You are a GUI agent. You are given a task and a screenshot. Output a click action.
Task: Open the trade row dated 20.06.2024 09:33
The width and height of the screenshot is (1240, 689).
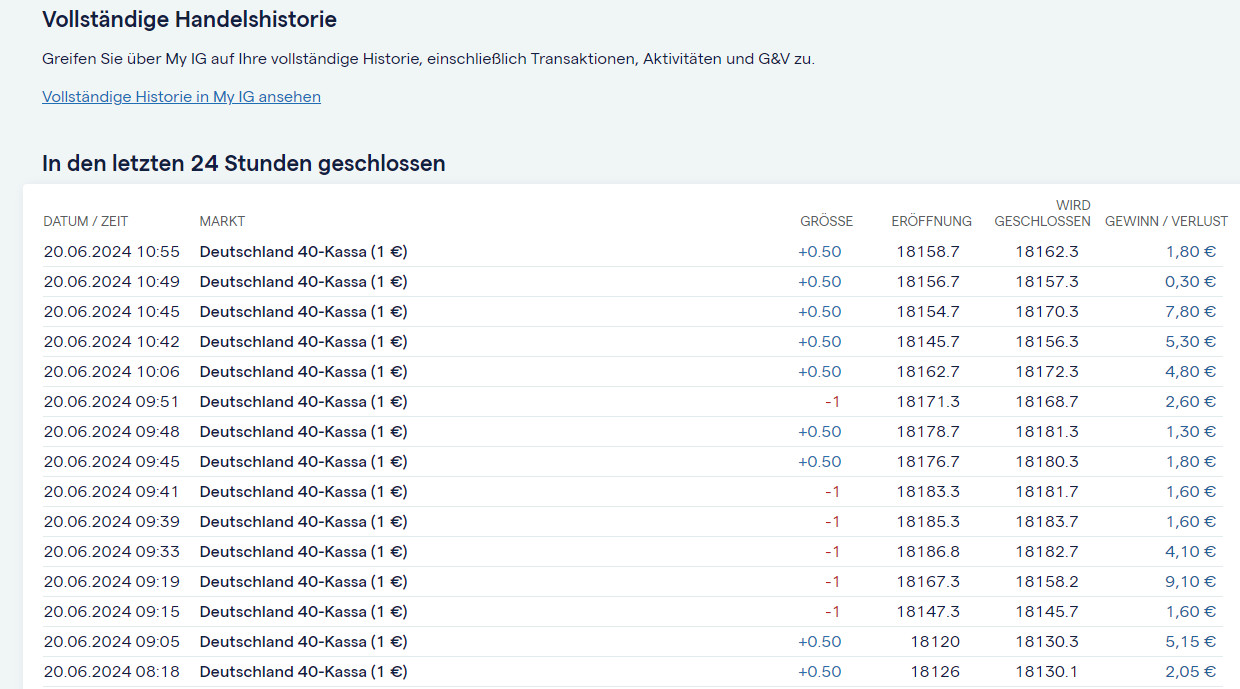coord(112,552)
